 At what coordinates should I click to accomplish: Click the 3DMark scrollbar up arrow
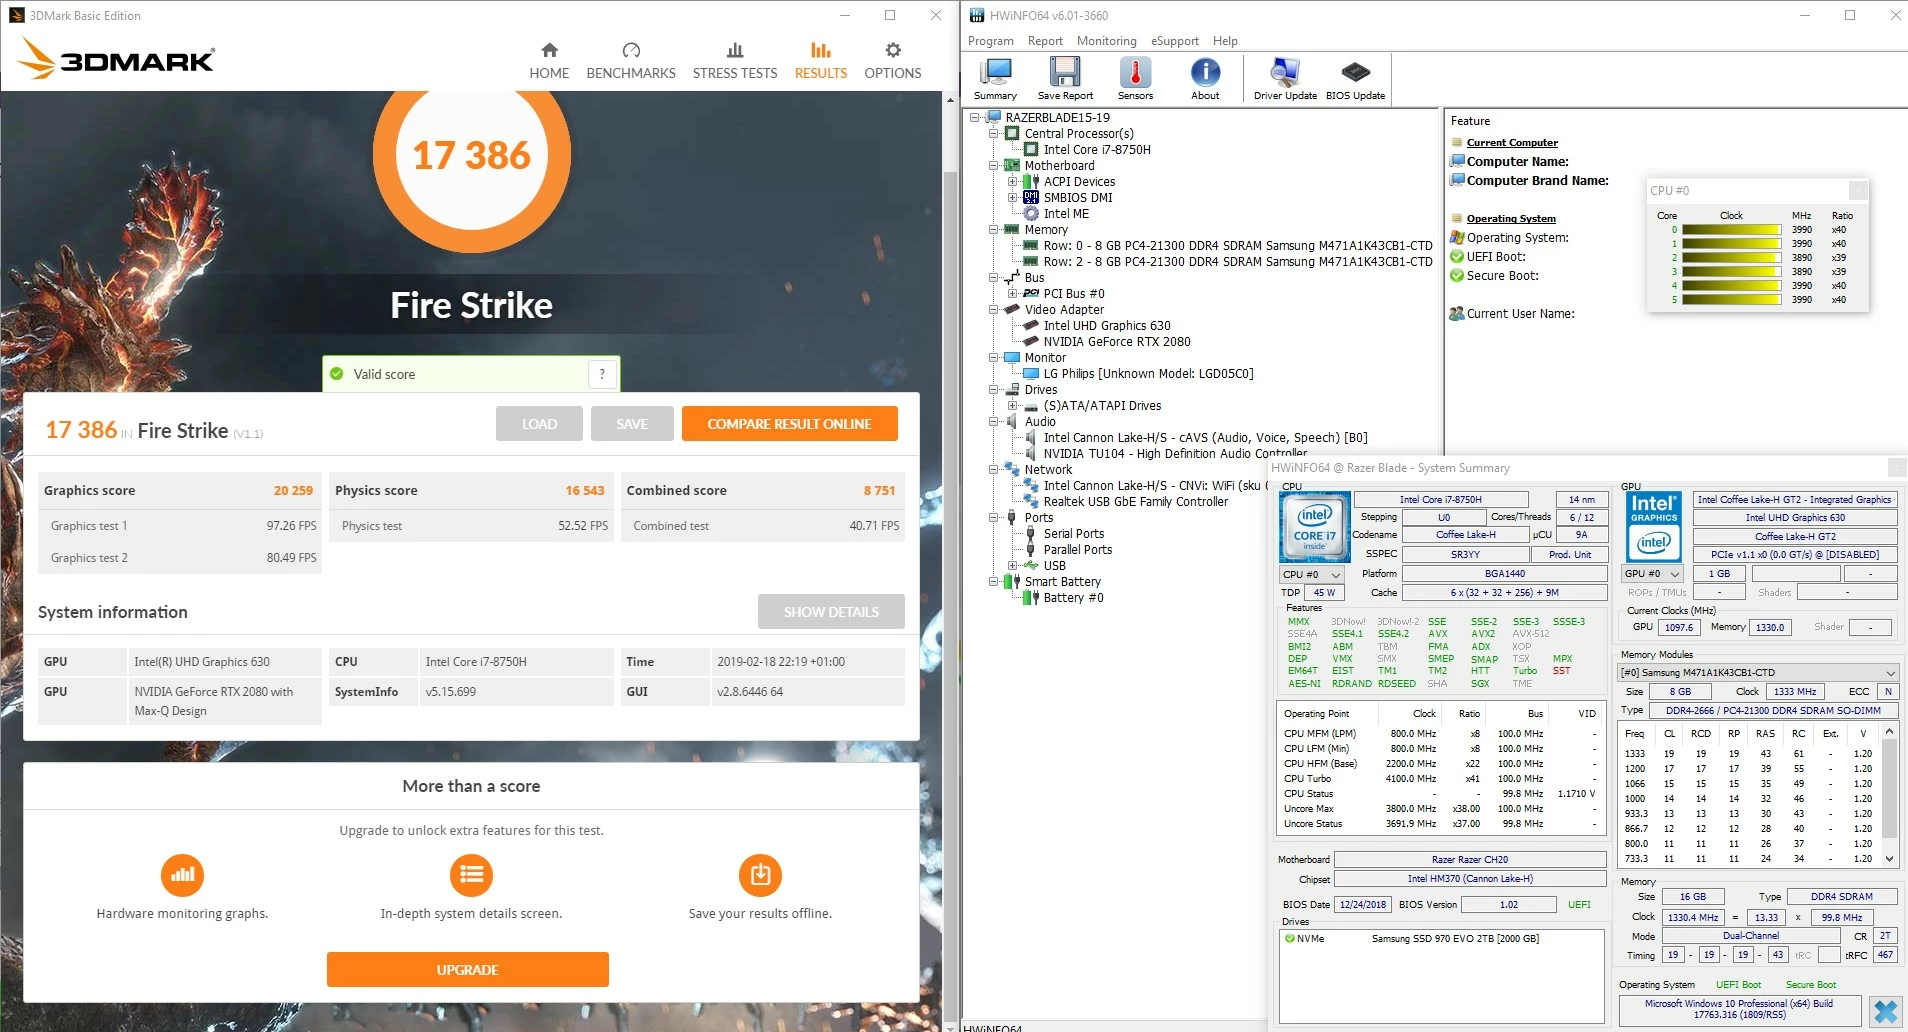[950, 100]
